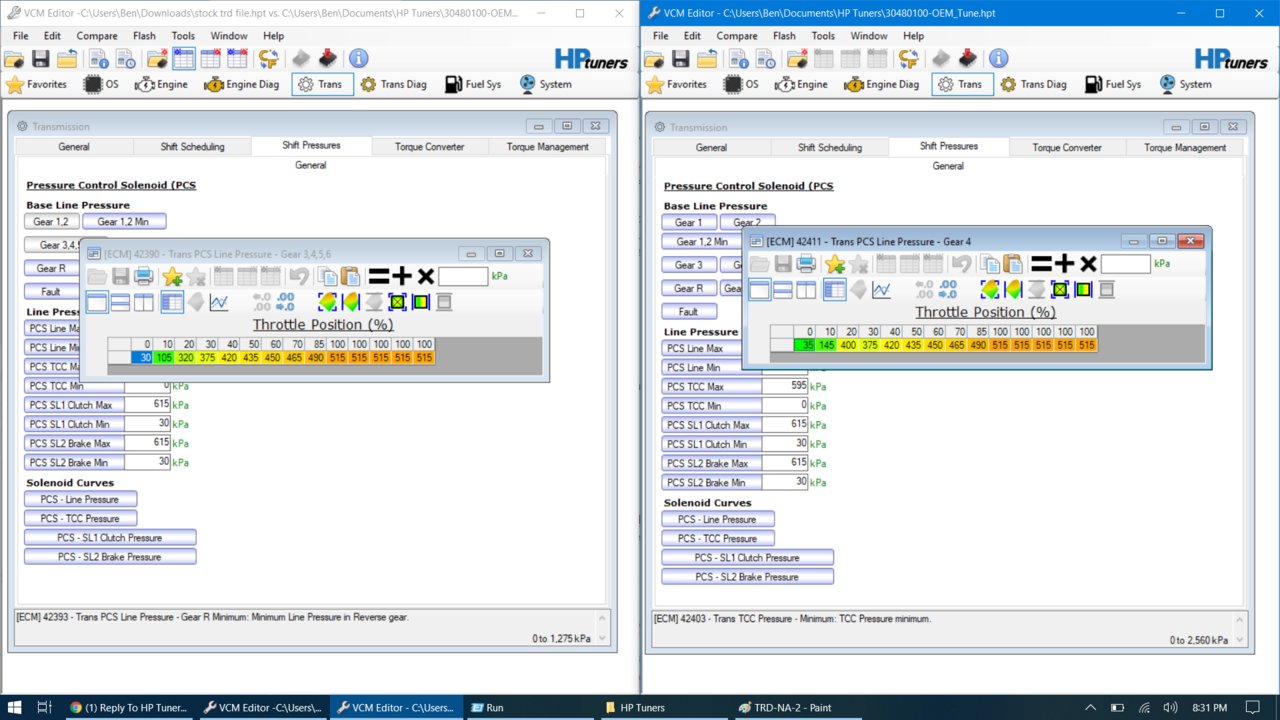This screenshot has width=1280, height=720.
Task: Switch to Torque Management tab in right Transmission window
Action: 1185,147
